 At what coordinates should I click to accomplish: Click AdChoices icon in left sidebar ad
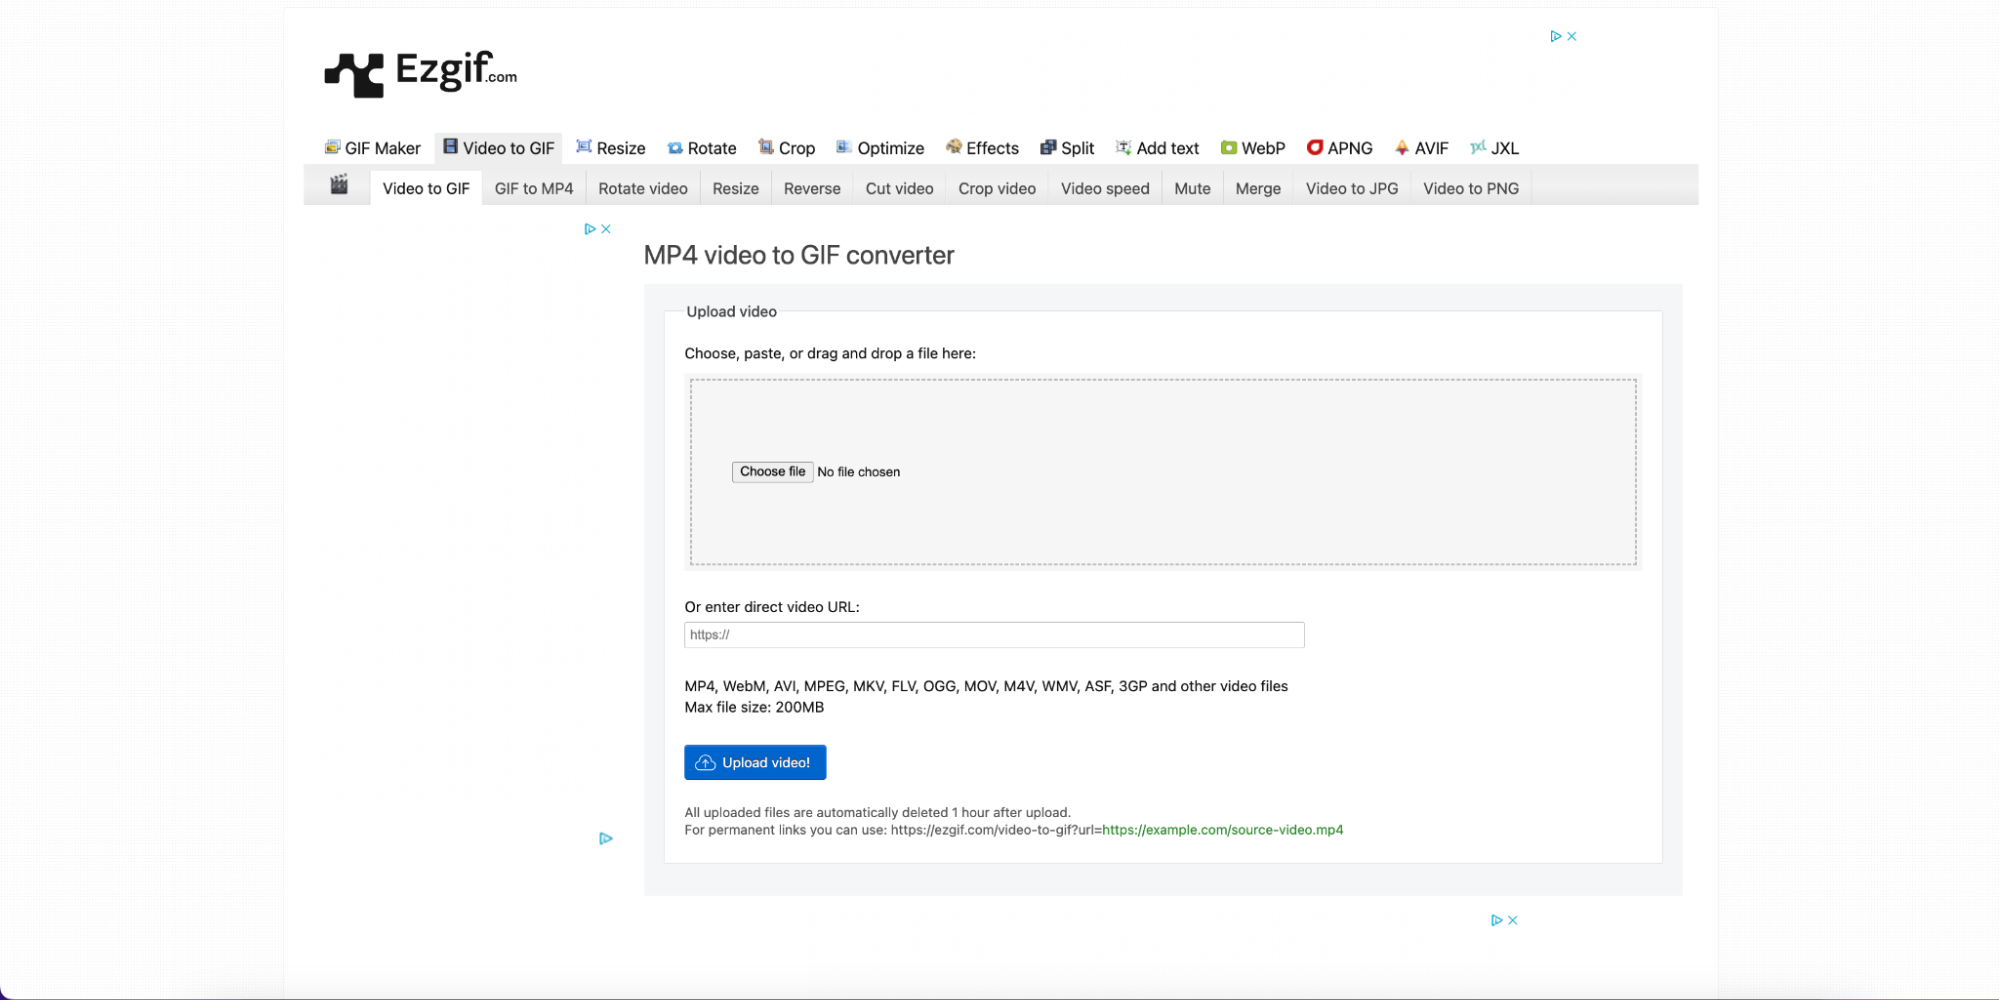coord(590,229)
